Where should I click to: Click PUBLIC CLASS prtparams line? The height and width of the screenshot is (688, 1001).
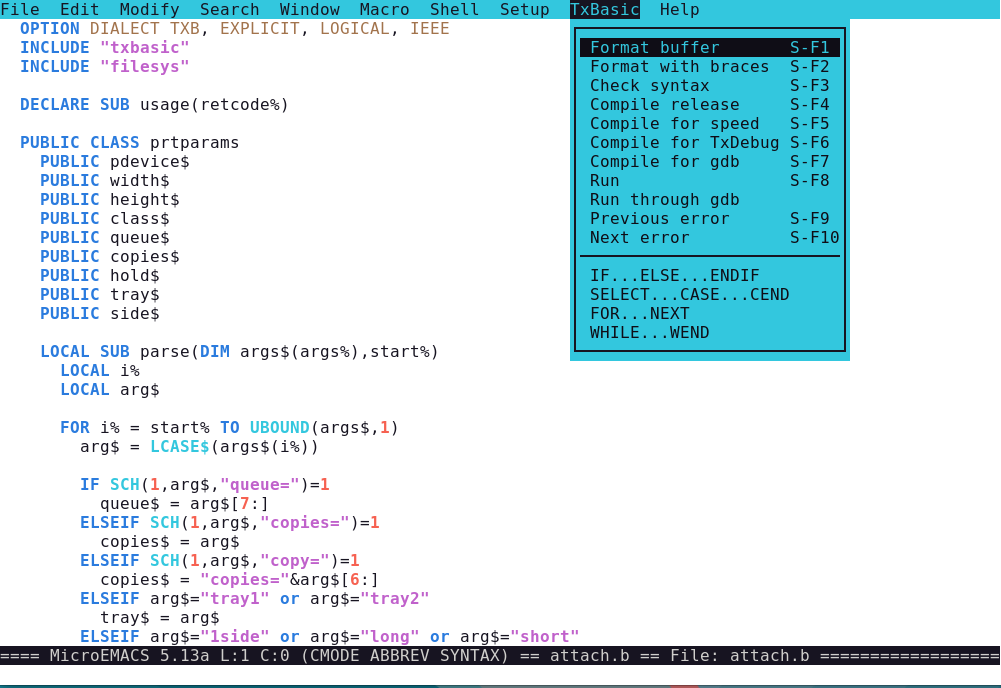pos(129,142)
